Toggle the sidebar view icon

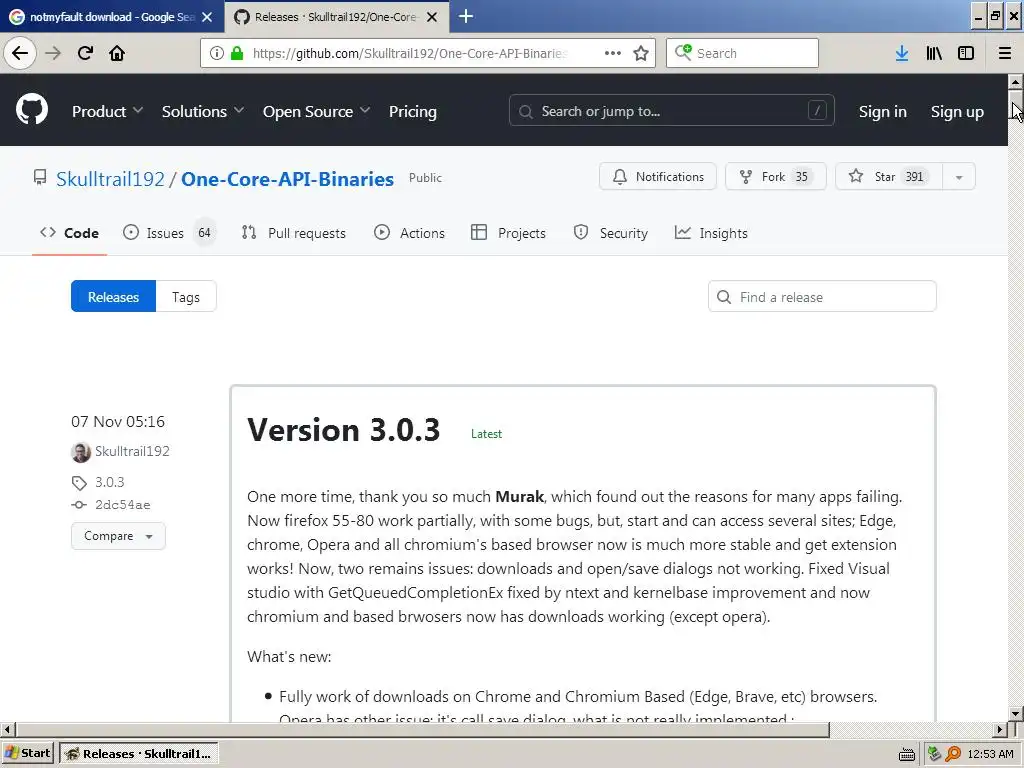coord(966,53)
